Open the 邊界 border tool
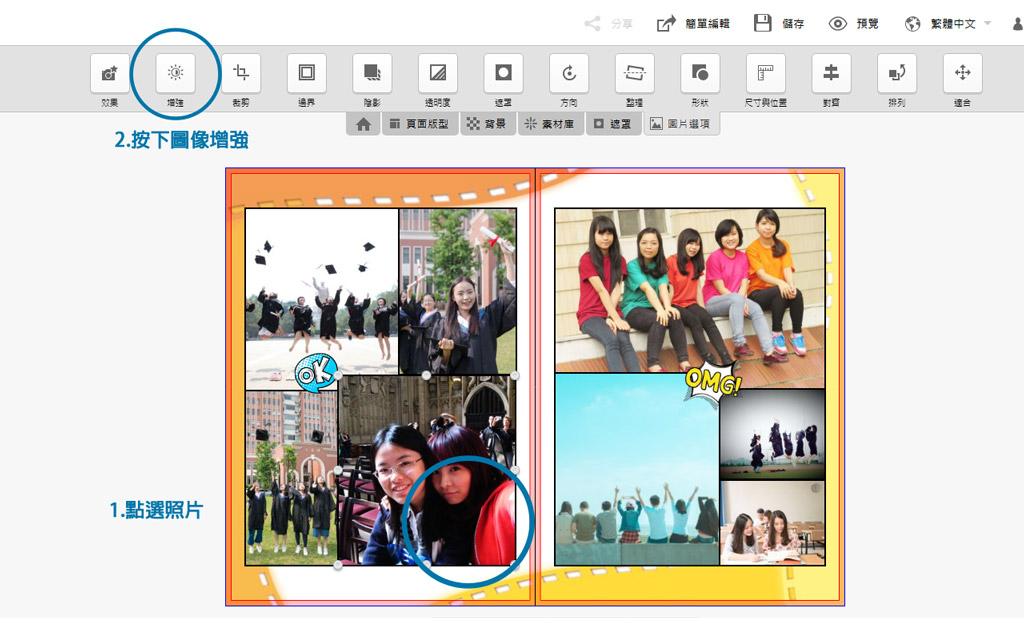This screenshot has width=1024, height=618. (x=306, y=73)
